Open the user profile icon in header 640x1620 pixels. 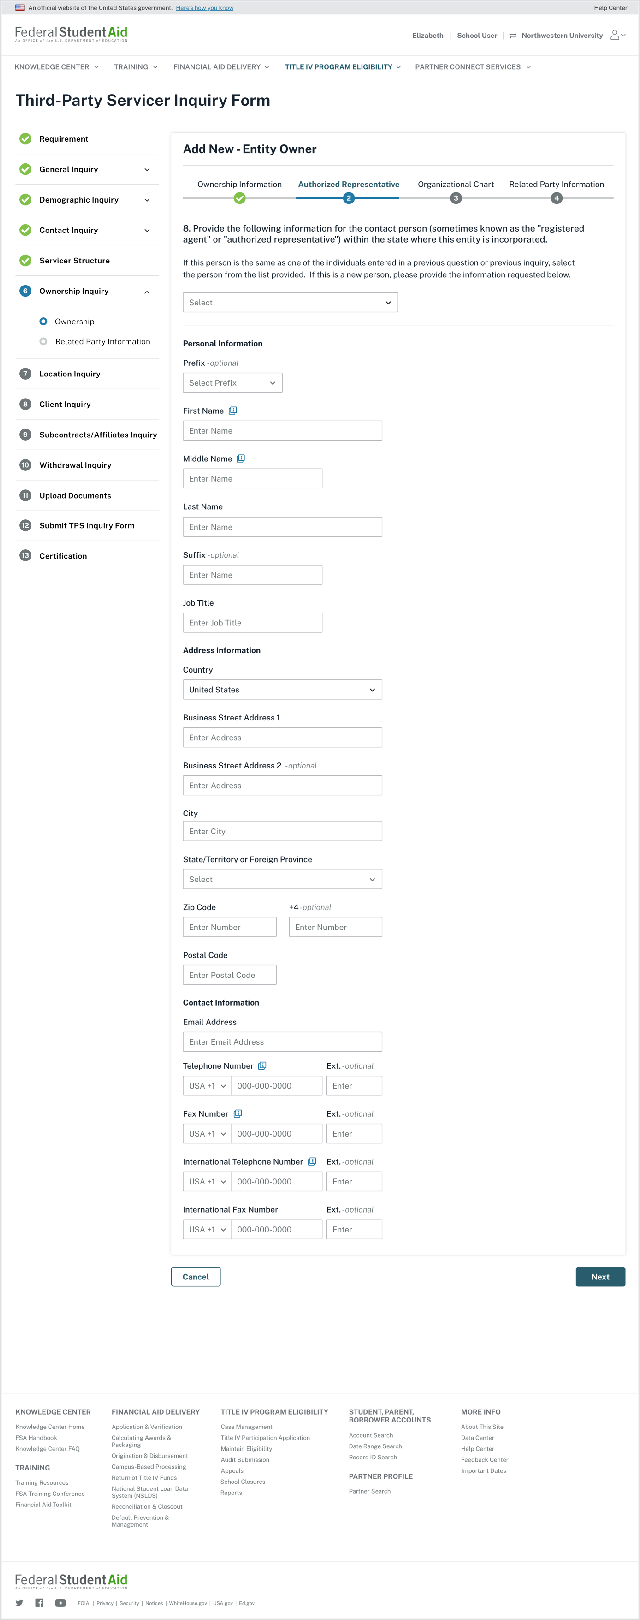[x=617, y=35]
